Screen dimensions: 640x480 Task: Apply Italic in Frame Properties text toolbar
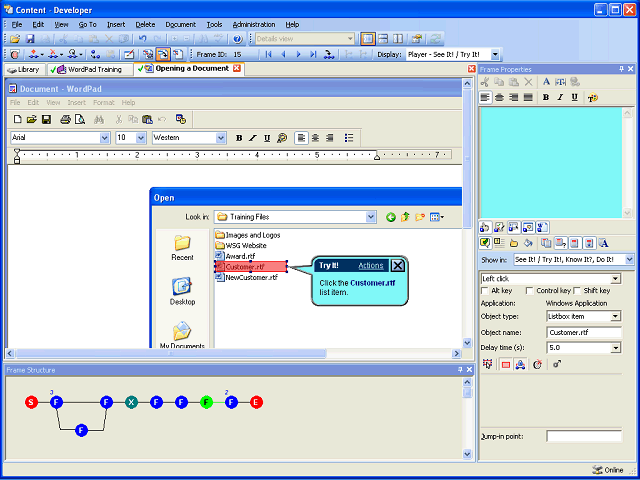point(560,98)
